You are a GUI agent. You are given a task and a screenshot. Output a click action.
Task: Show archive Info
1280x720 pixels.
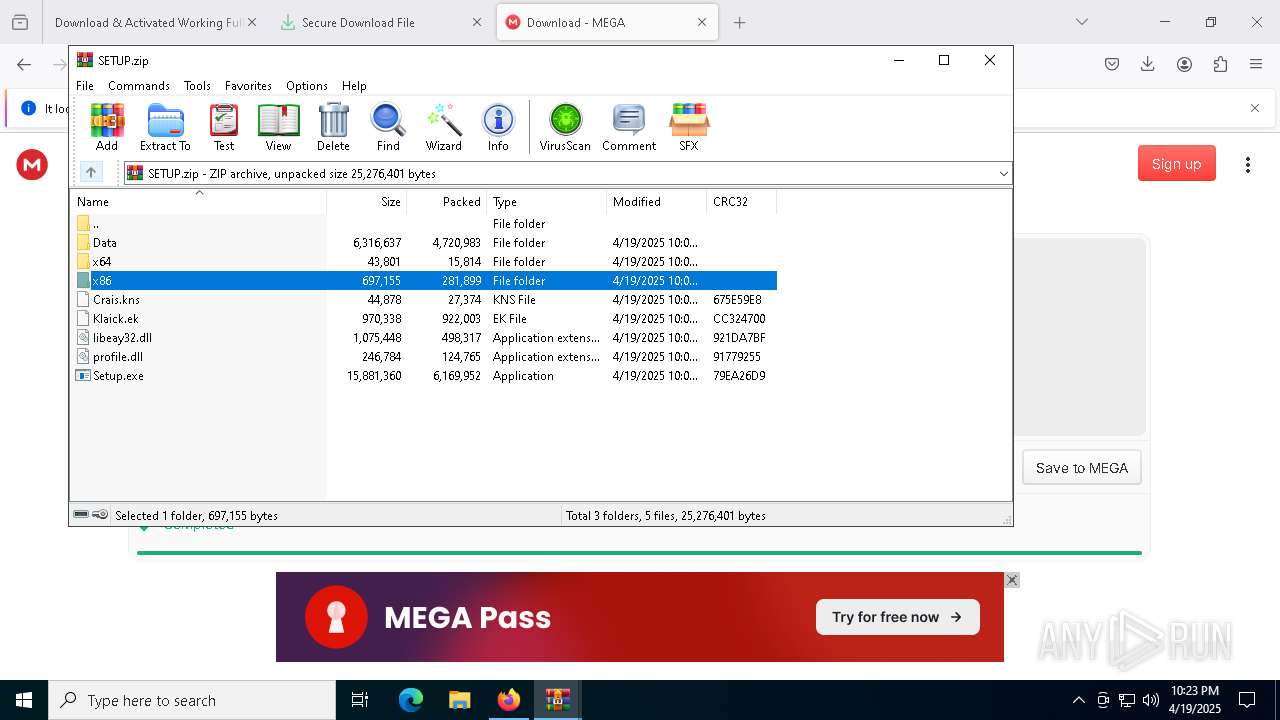(498, 127)
